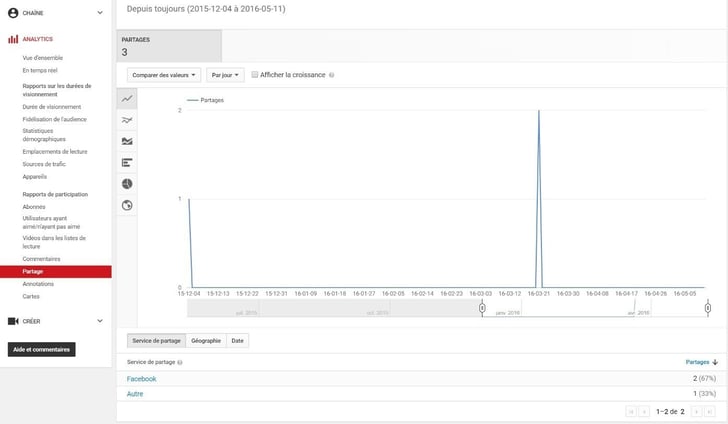Viewport: 728px width, 424px height.
Task: Open the Facebook sharing service link
Action: [142, 379]
